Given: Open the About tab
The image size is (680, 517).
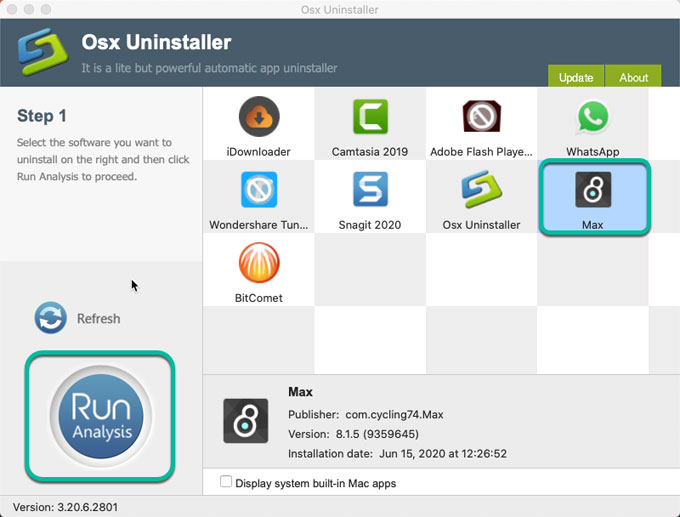Looking at the screenshot, I should (x=633, y=77).
